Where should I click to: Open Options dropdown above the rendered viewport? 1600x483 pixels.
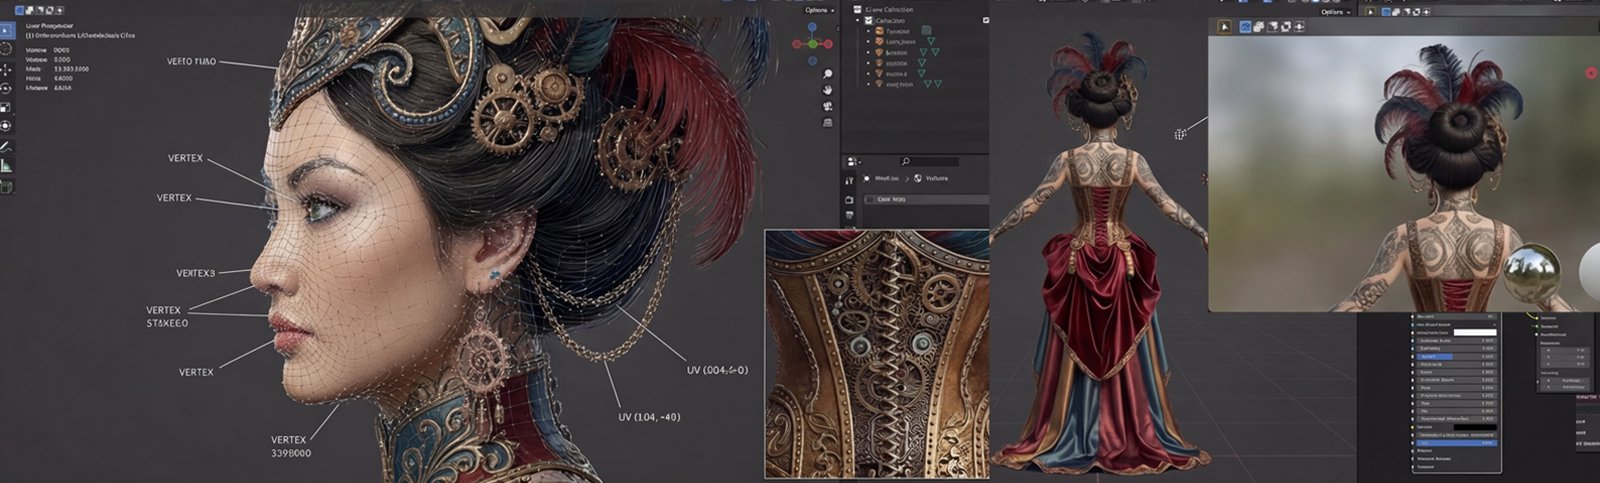coord(1335,12)
